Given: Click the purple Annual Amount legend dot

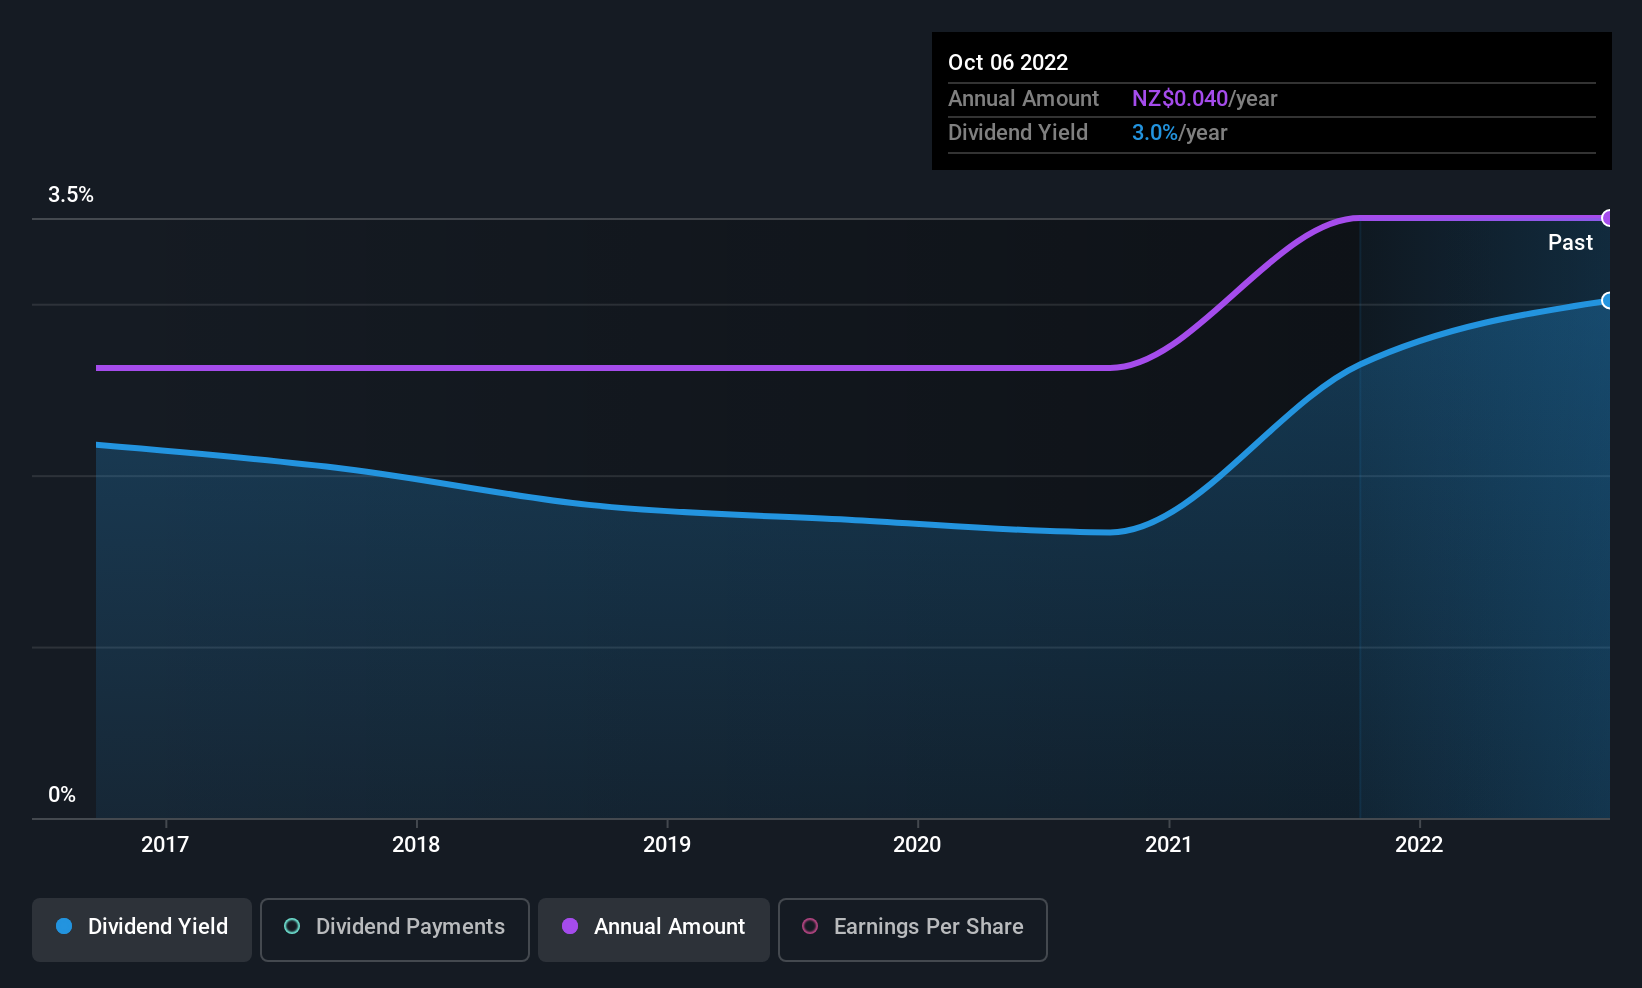Looking at the screenshot, I should (x=570, y=926).
